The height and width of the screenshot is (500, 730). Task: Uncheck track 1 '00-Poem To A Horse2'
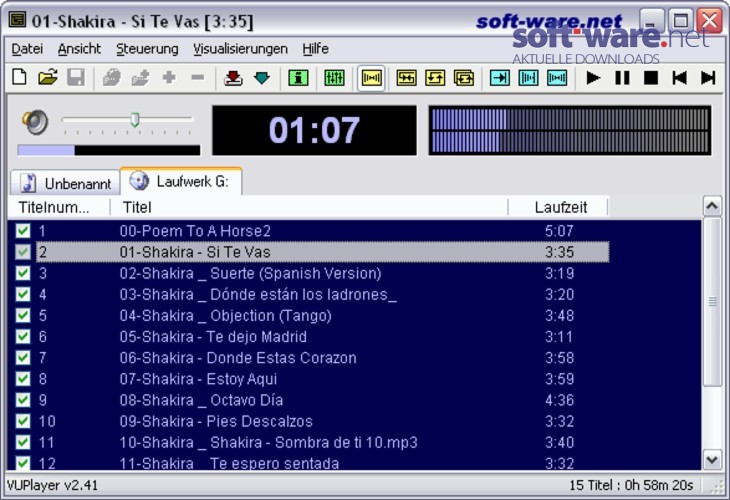tap(23, 230)
